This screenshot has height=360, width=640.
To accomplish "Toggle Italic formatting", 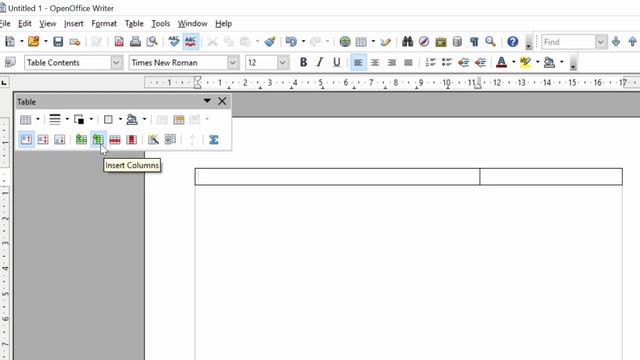I will click(320, 62).
